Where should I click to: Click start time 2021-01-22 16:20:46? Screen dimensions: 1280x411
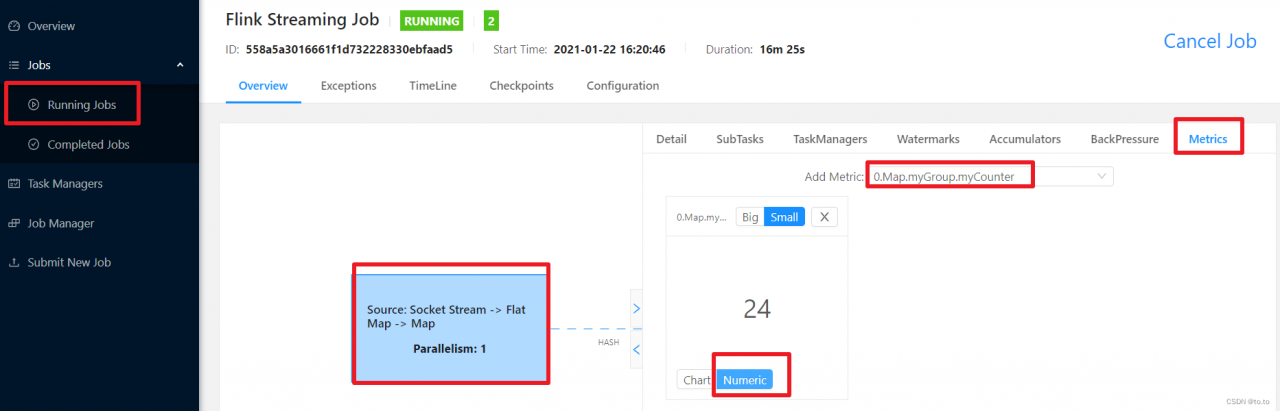click(609, 49)
